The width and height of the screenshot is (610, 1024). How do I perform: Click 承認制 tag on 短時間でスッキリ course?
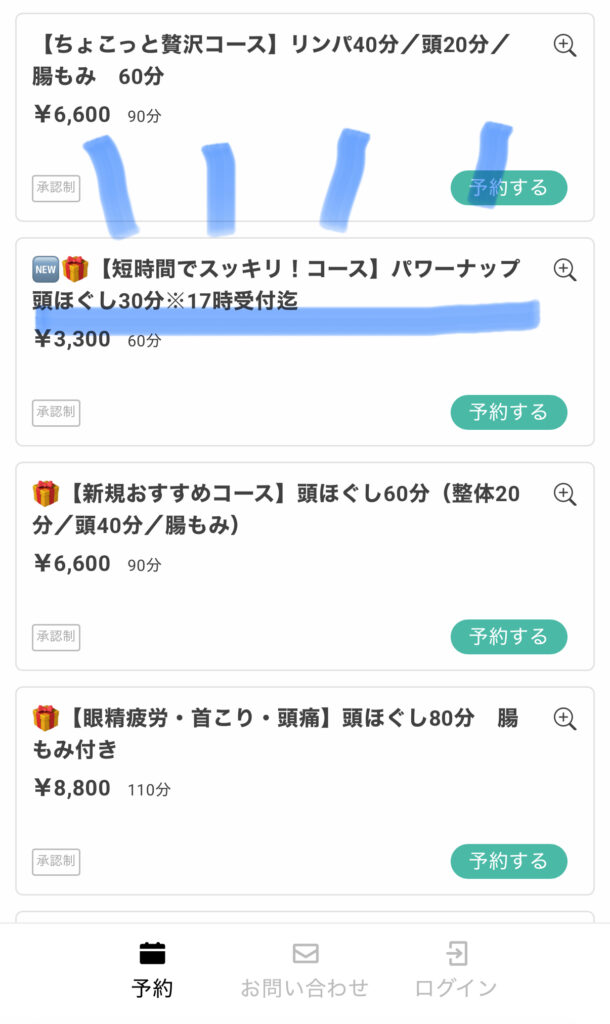tap(56, 412)
